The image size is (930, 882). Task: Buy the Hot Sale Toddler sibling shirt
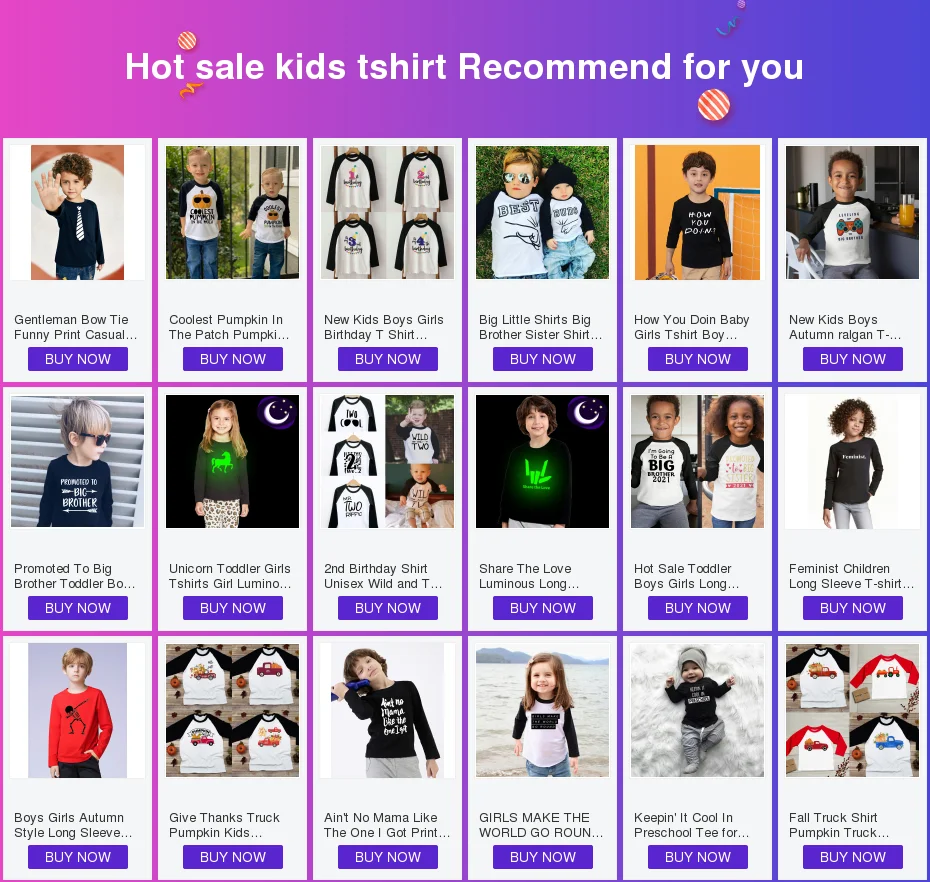point(698,608)
